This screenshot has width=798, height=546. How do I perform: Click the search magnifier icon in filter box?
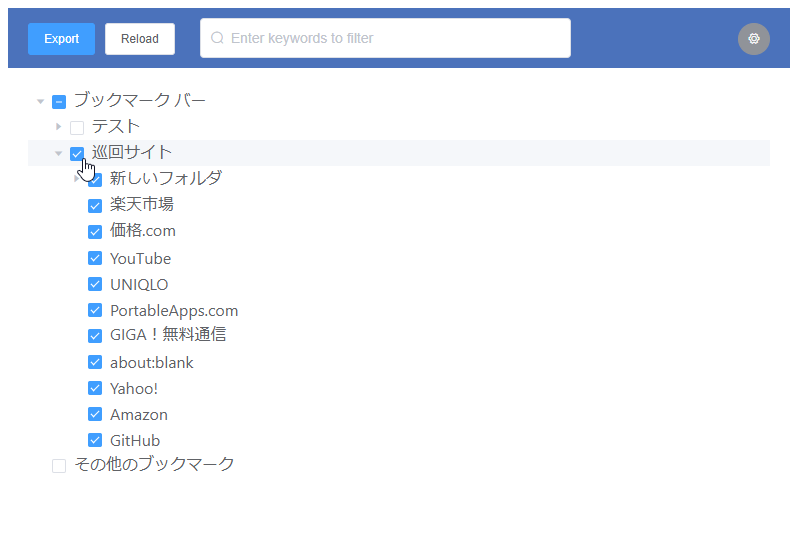[217, 38]
